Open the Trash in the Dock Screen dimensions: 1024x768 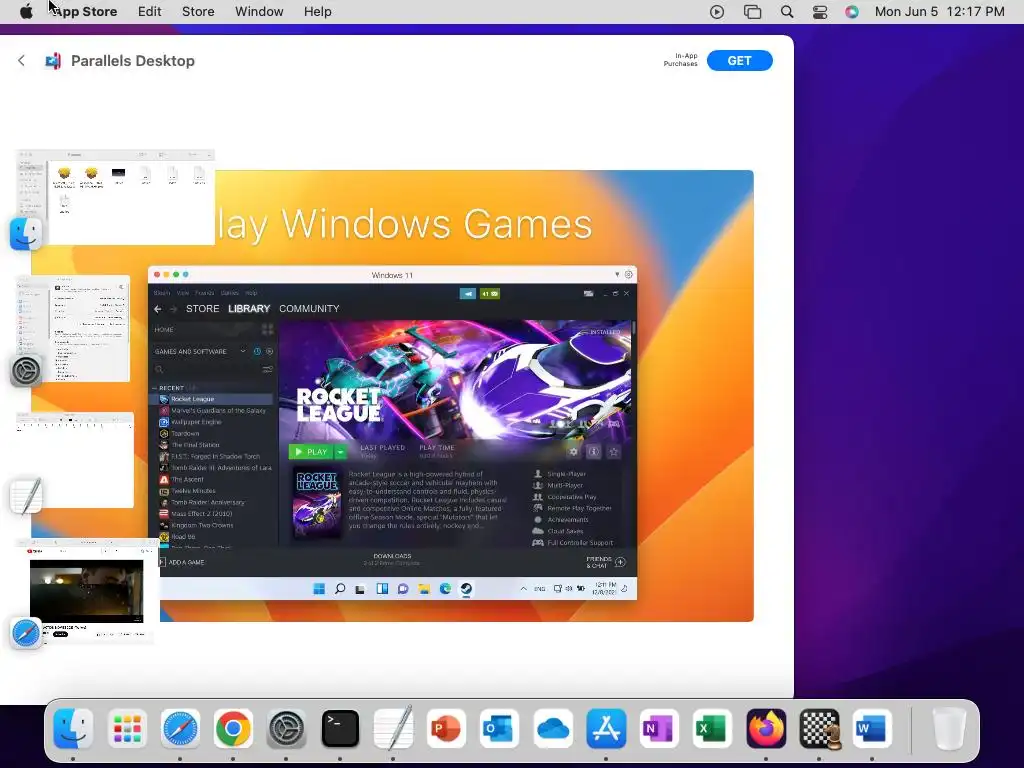949,728
